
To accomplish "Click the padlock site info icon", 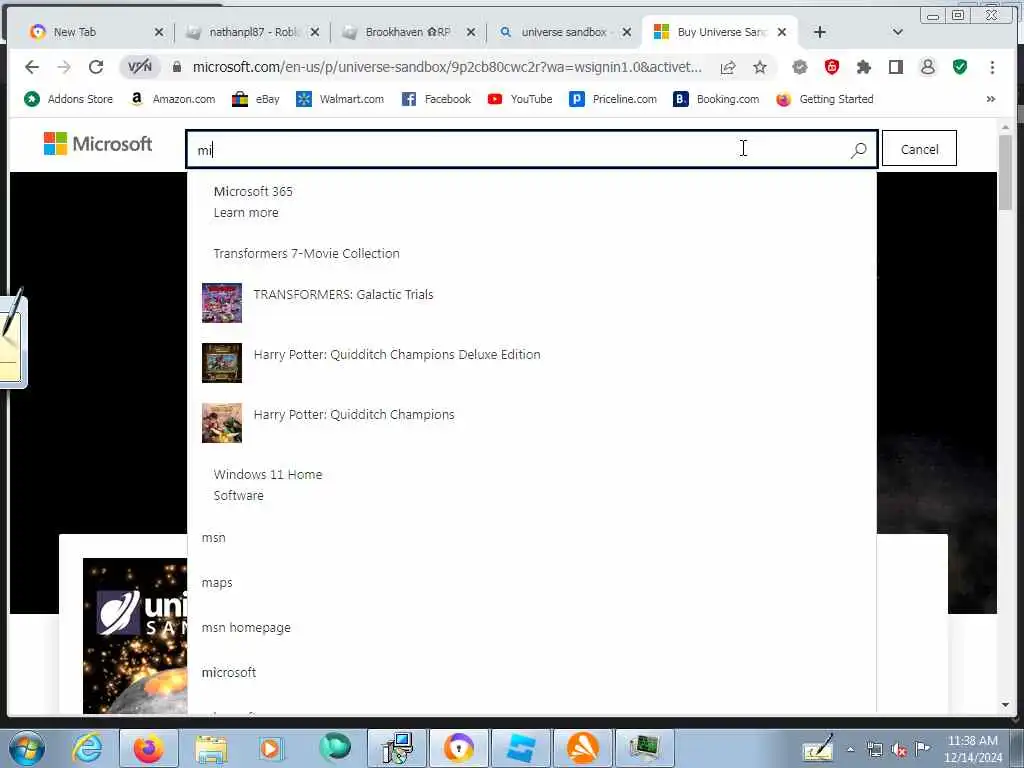I will coord(176,67).
